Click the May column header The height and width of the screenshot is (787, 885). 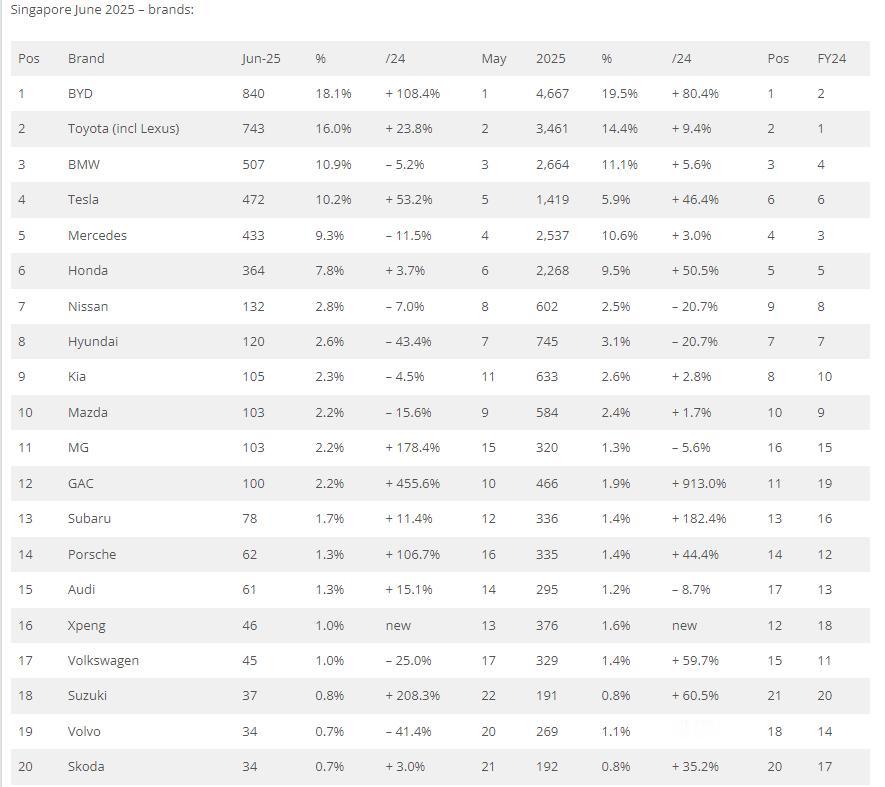click(494, 59)
